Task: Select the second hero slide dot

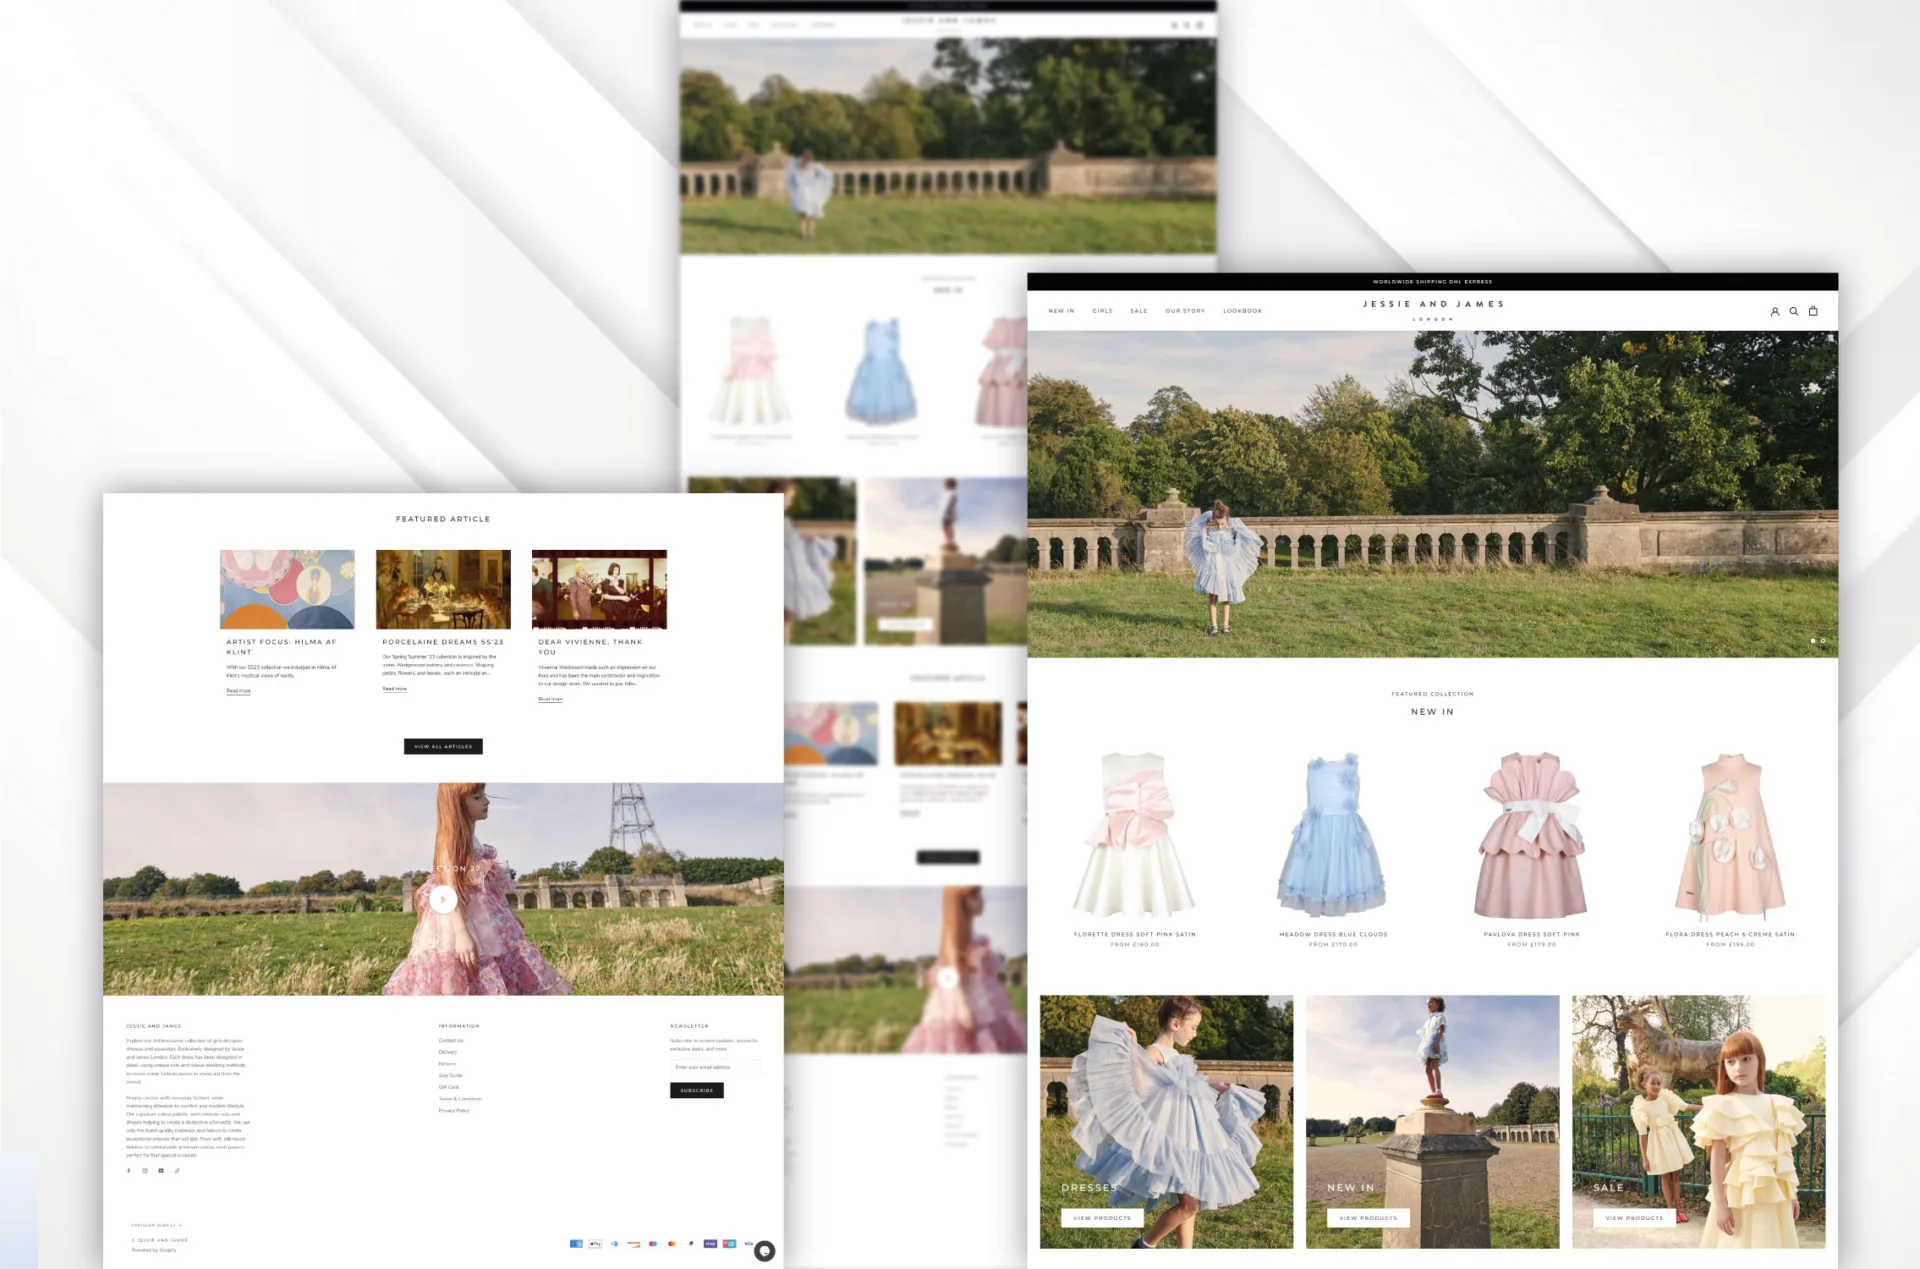Action: (x=1823, y=641)
